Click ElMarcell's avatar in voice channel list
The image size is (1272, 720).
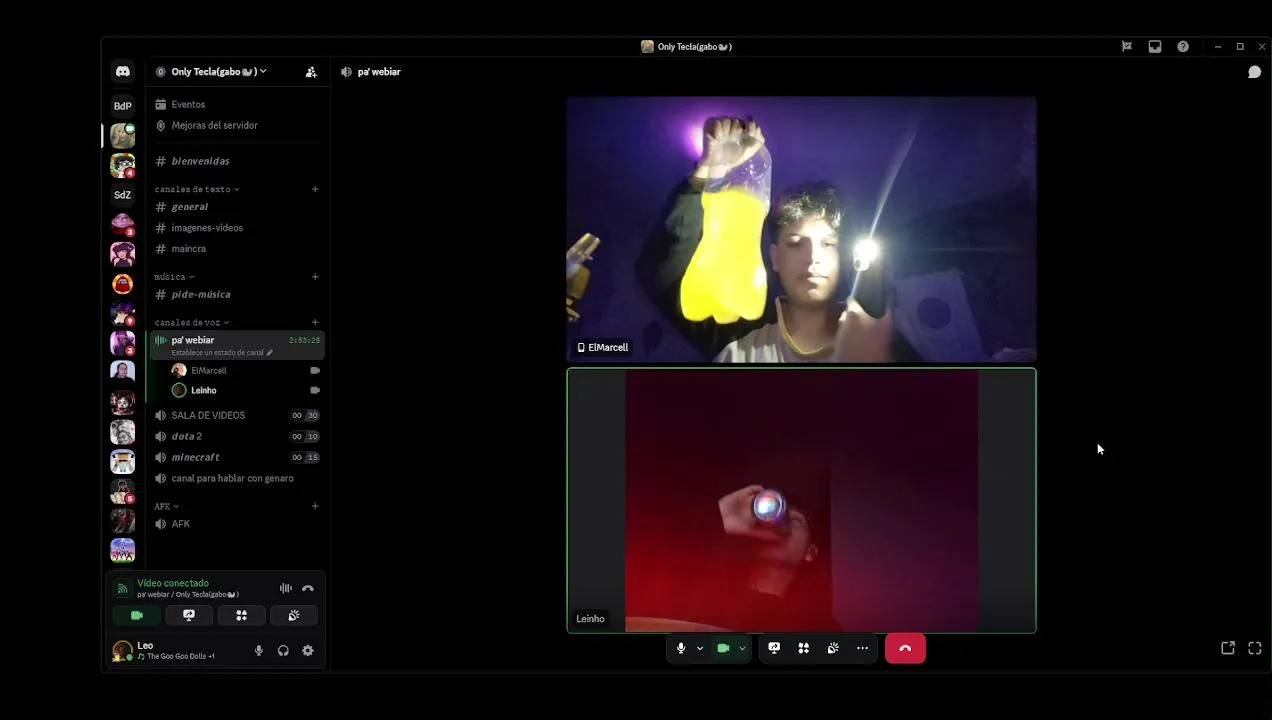179,370
